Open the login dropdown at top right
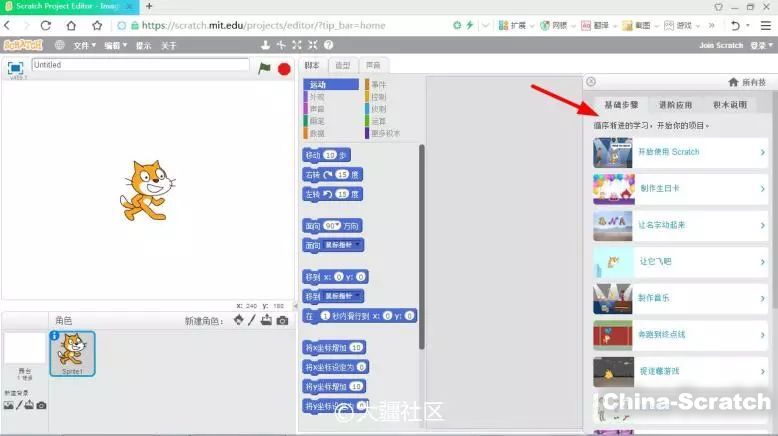 pyautogui.click(x=761, y=46)
